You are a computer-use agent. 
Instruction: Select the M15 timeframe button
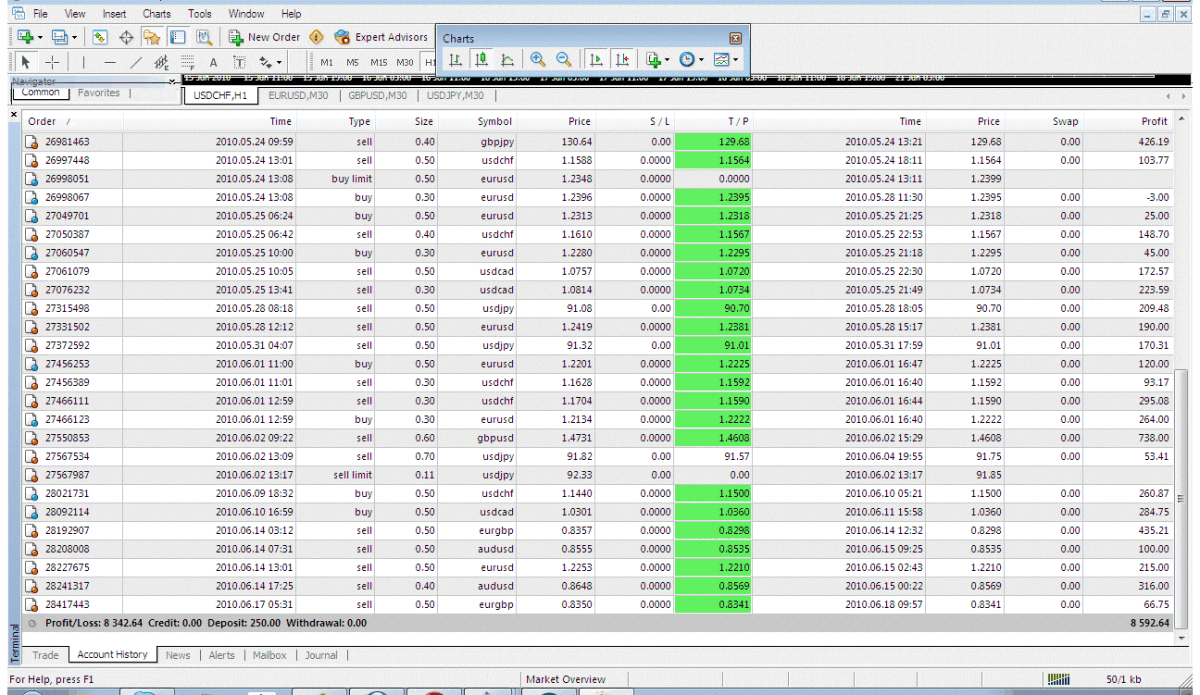(379, 62)
